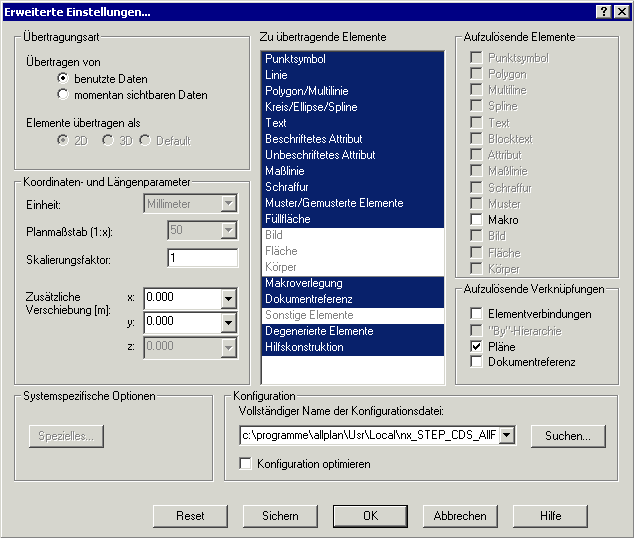The image size is (634, 538).
Task: Select 'Kreis/Ellipse/Spline' list entry
Action: click(x=353, y=107)
